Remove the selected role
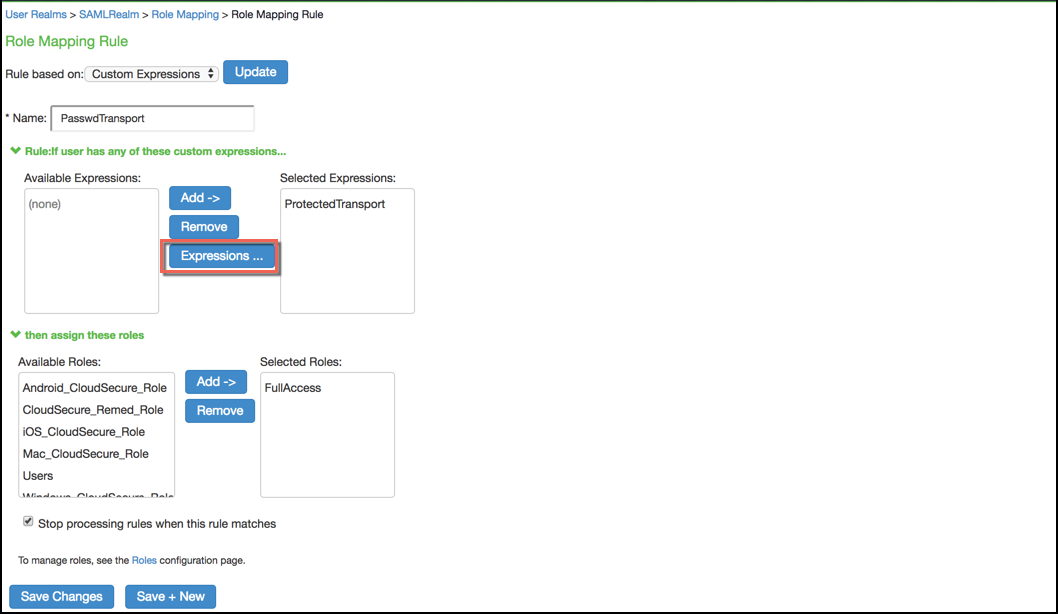Screen dimensions: 1058x614 pyautogui.click(x=219, y=410)
